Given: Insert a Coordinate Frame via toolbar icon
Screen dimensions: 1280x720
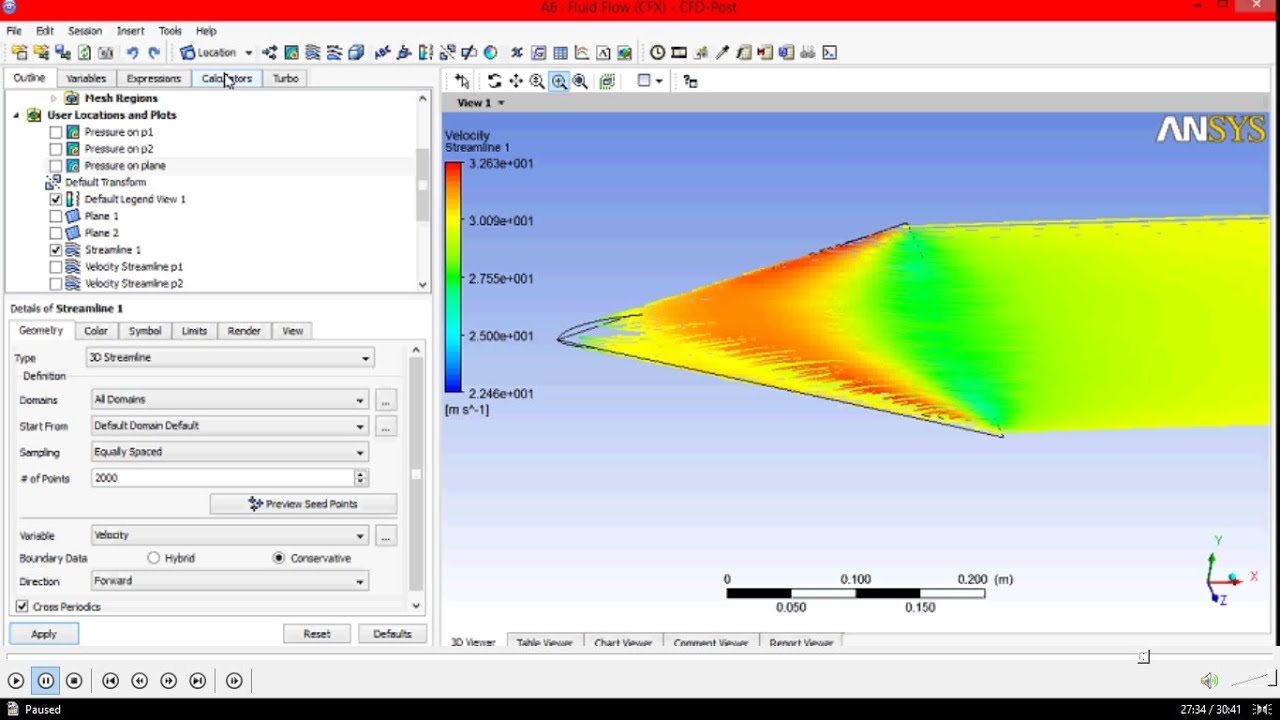Looking at the screenshot, I should point(403,52).
